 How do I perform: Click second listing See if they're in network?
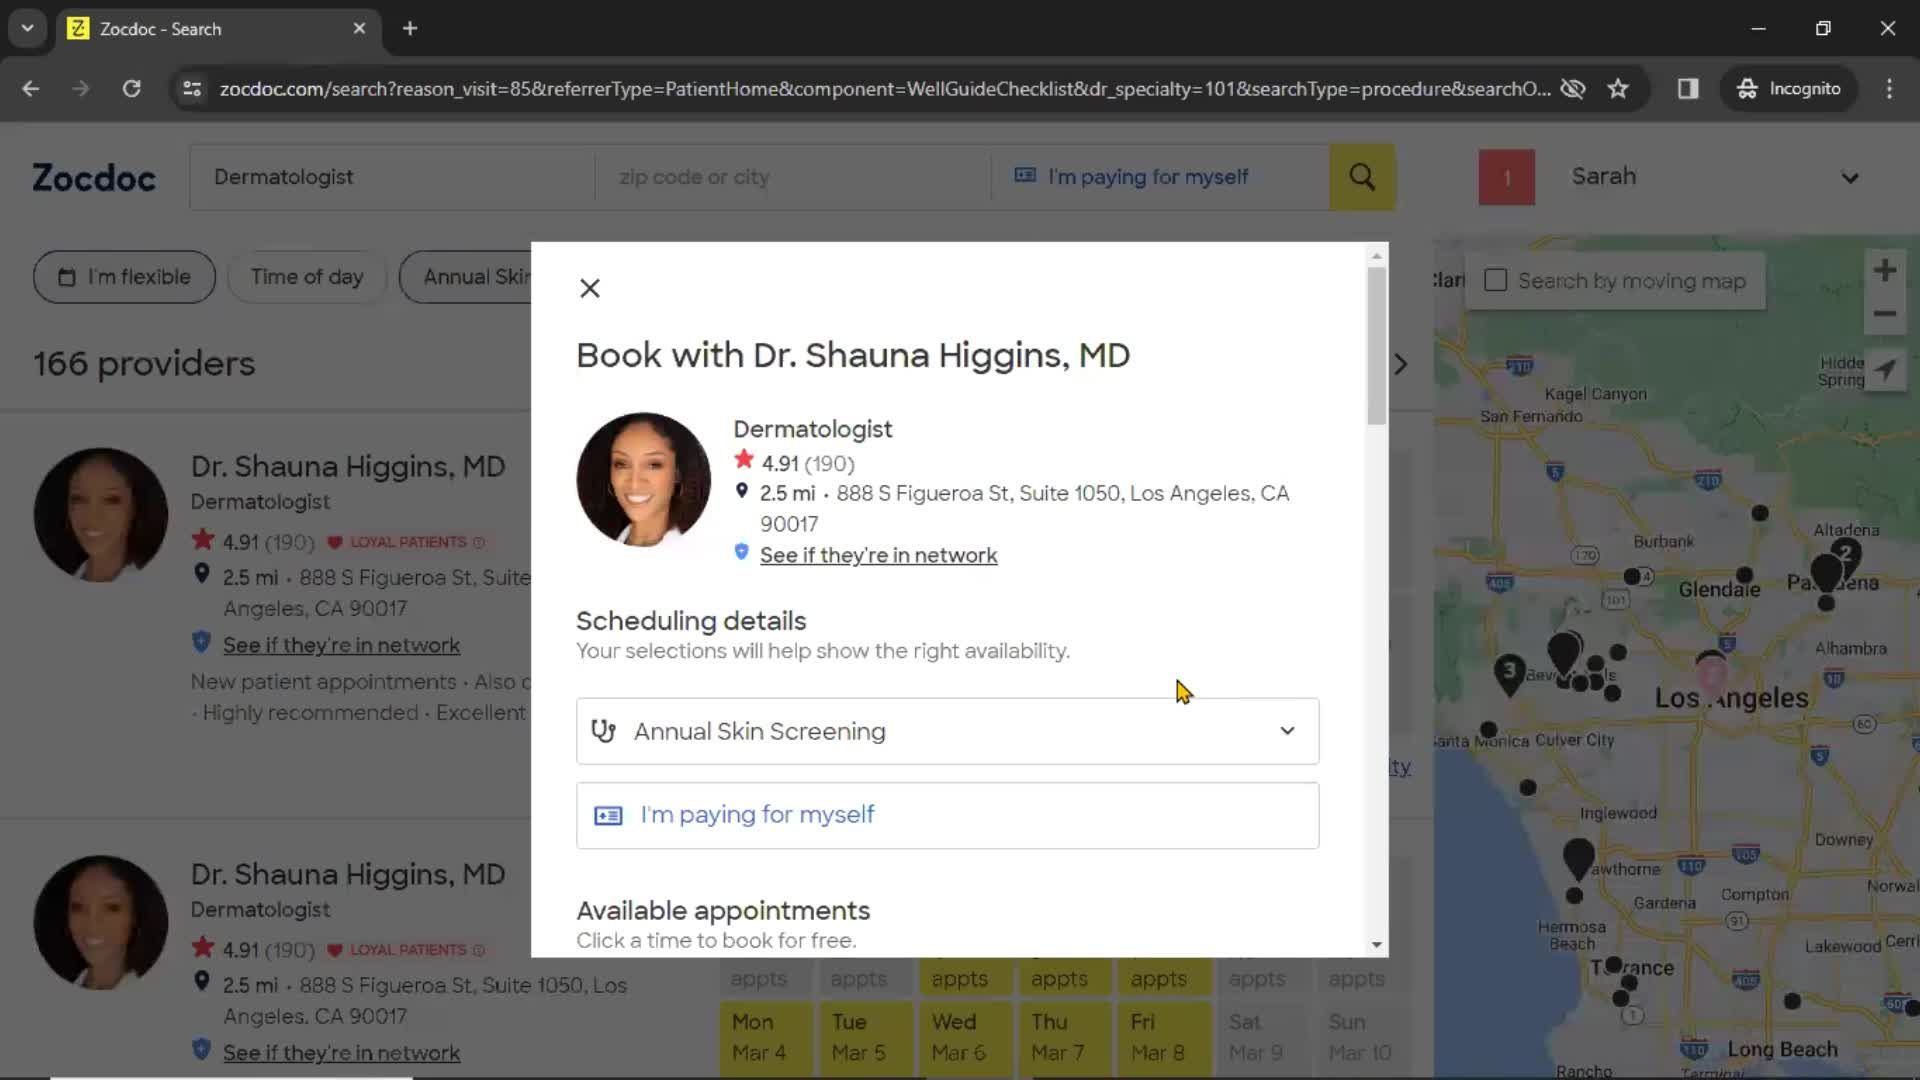341,1053
